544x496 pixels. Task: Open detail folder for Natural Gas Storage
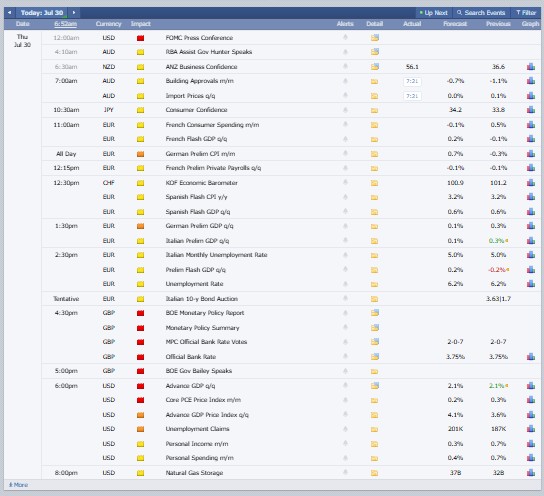coord(374,473)
